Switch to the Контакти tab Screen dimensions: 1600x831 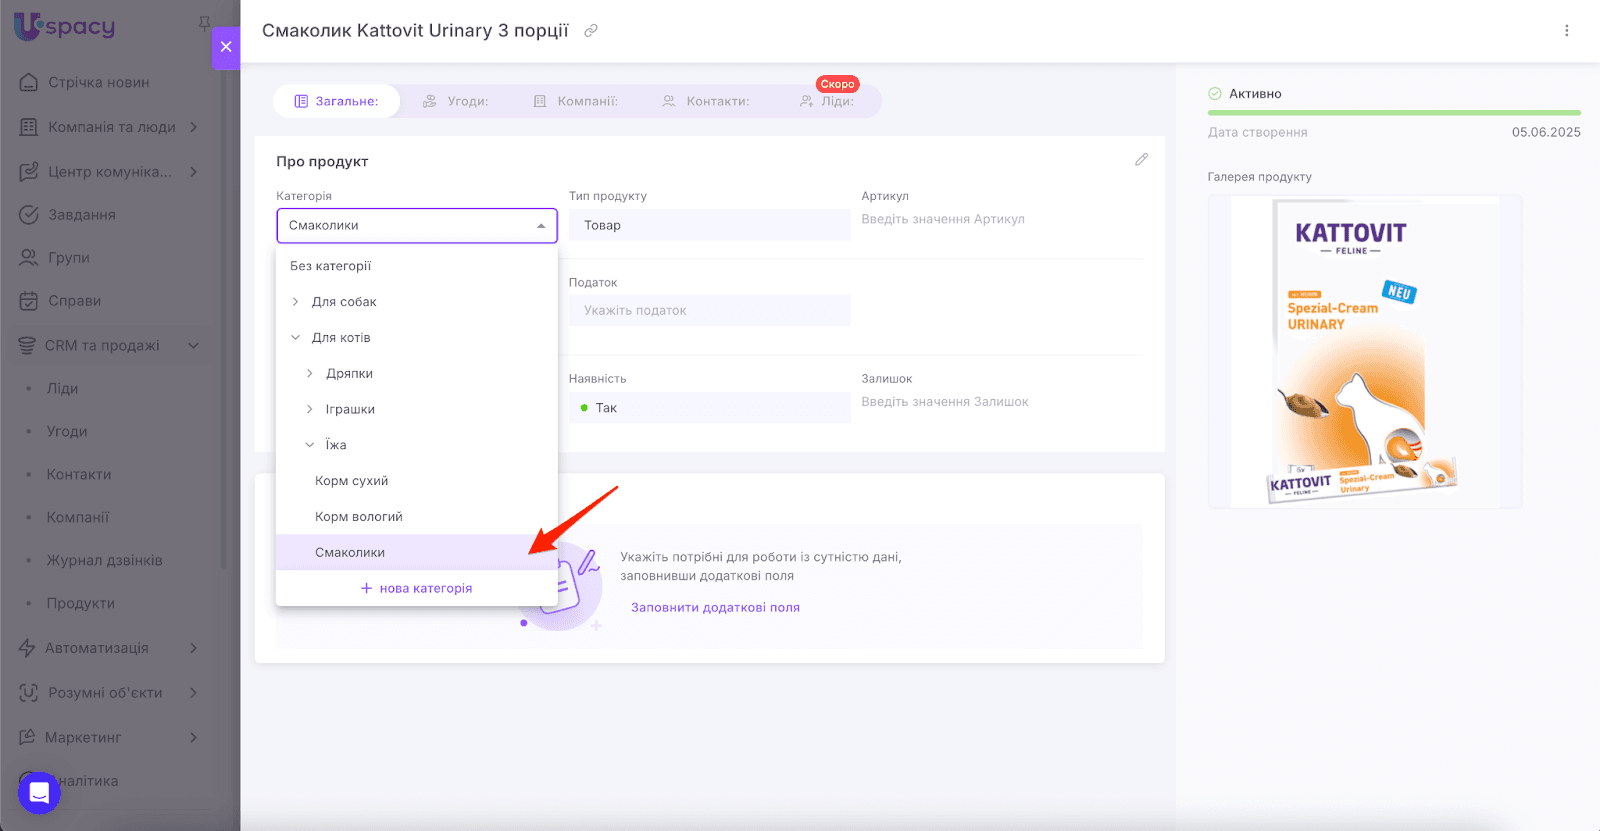click(x=706, y=101)
